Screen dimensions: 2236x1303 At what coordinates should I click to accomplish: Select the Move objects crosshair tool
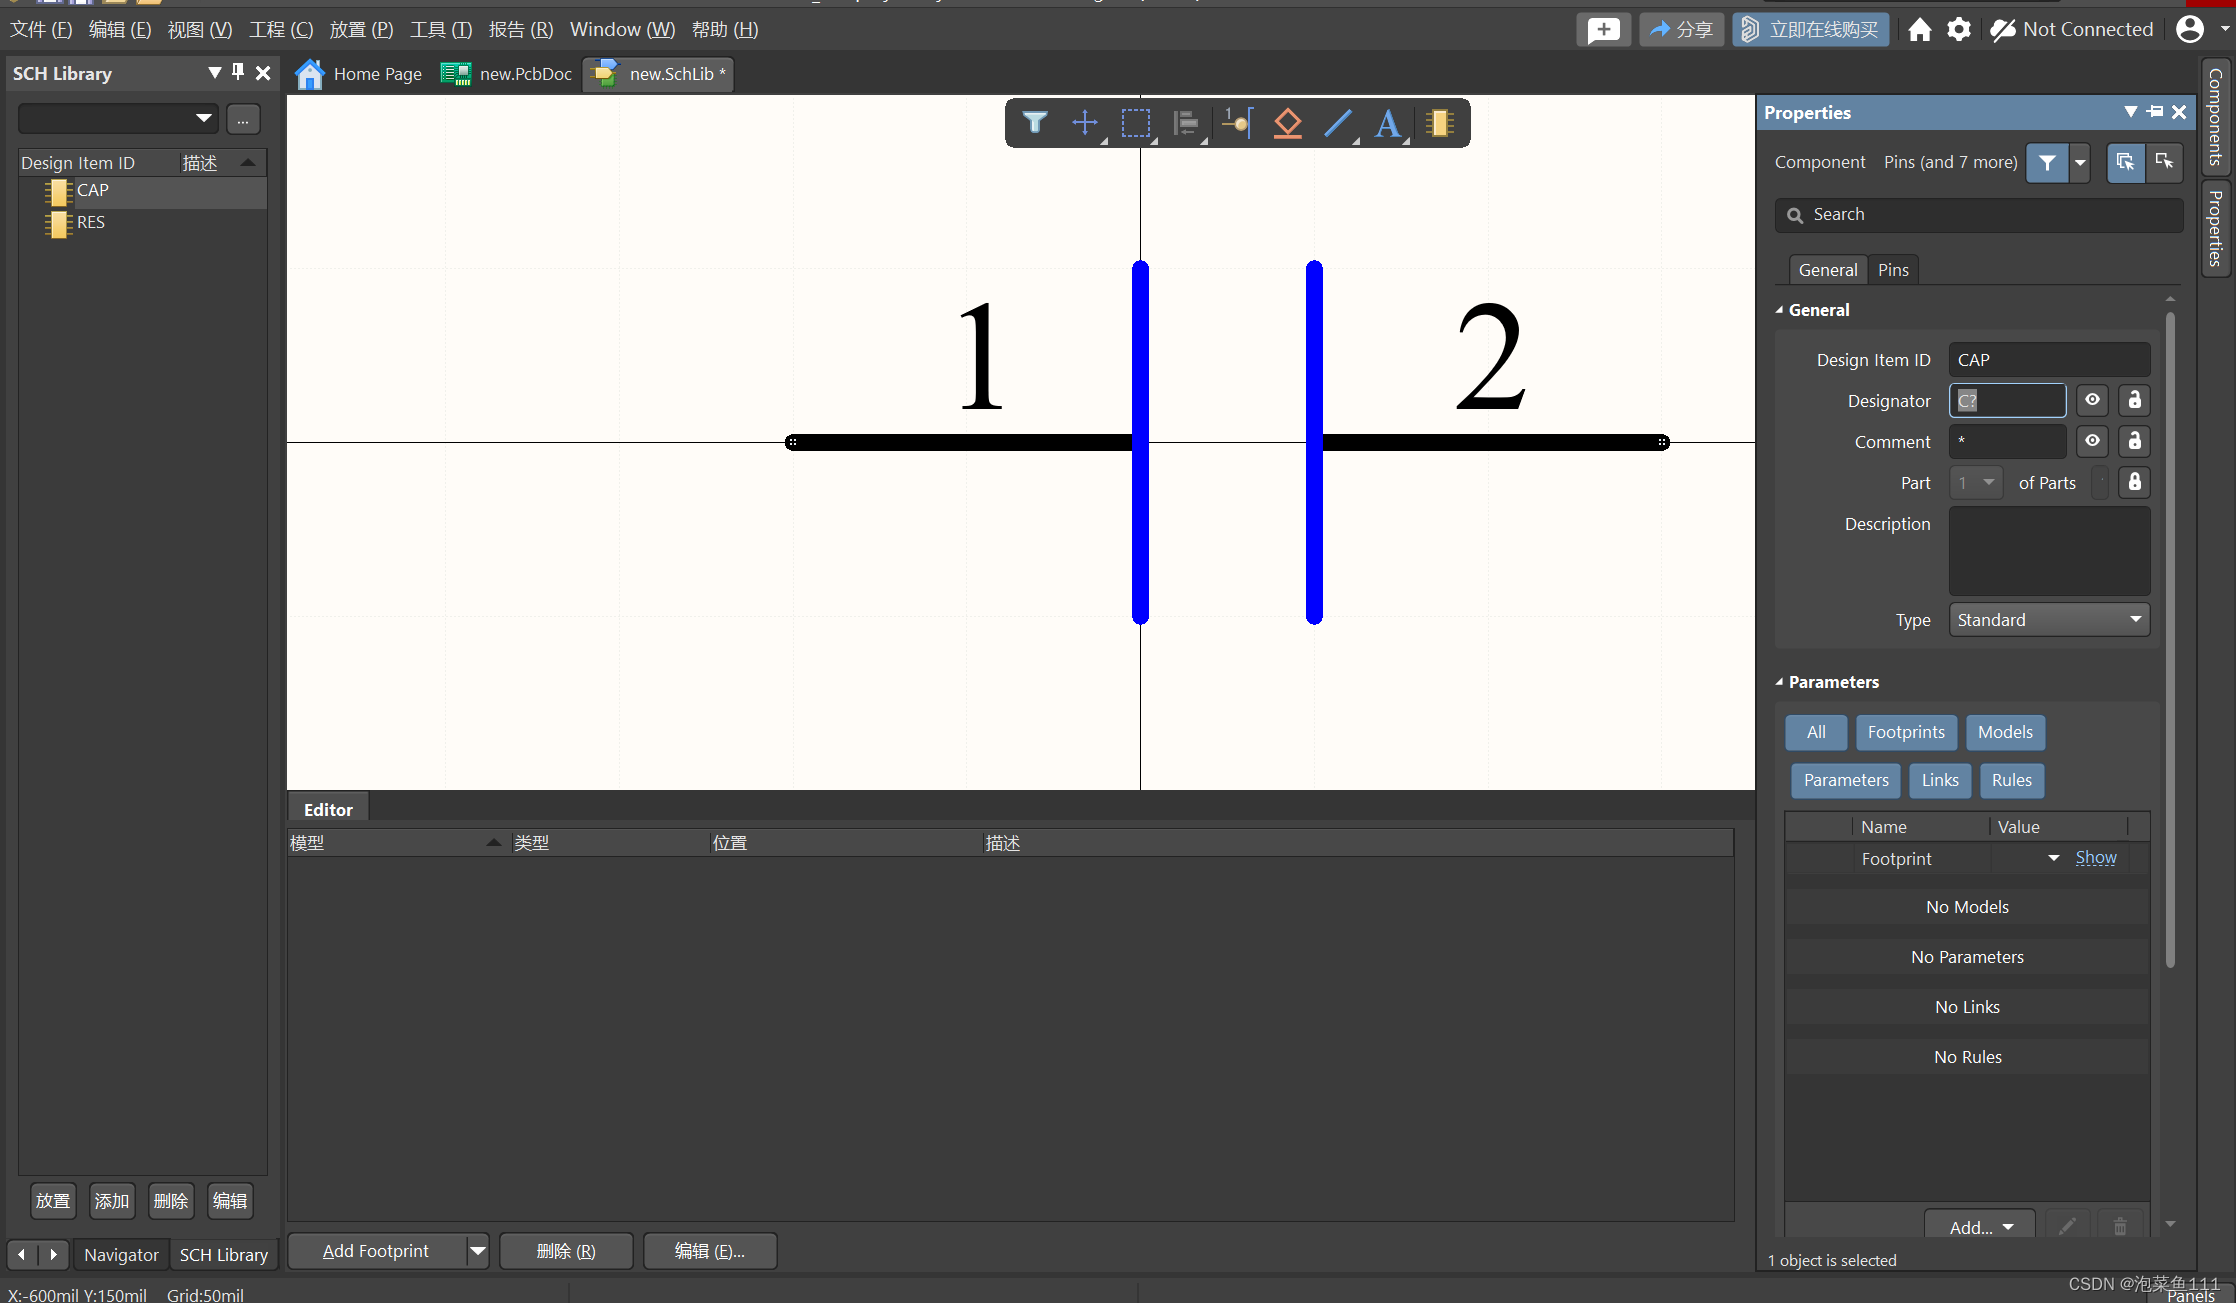coord(1084,123)
